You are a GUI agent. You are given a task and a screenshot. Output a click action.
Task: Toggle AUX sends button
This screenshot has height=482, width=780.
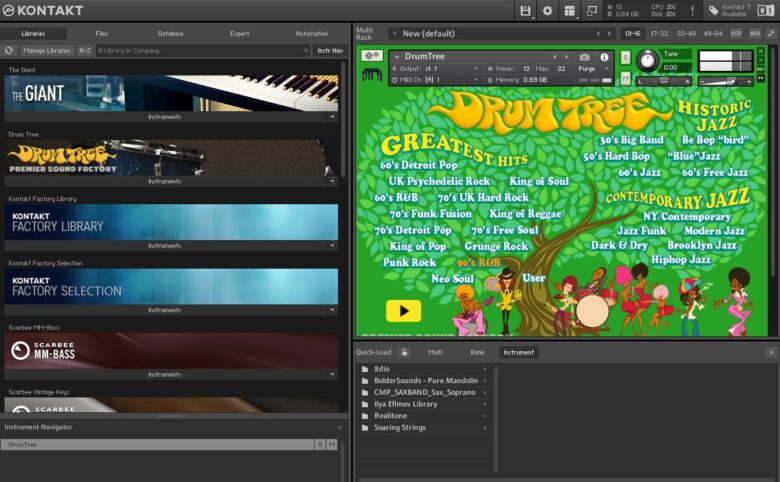755,34
